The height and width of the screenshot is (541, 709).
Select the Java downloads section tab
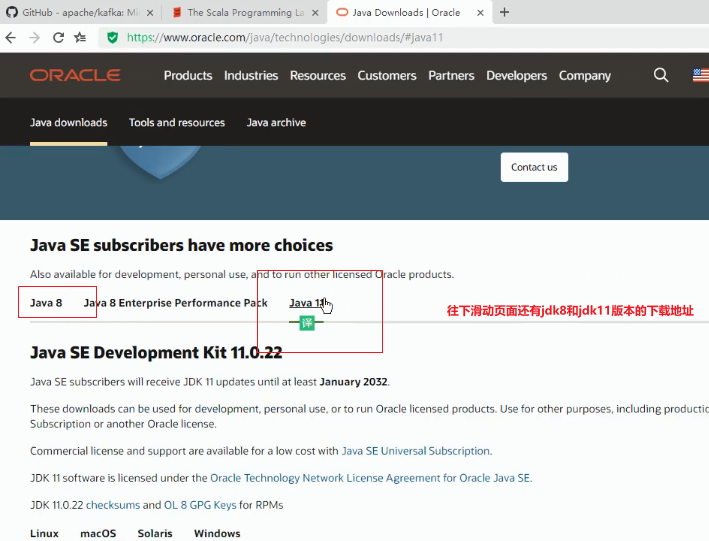point(69,123)
